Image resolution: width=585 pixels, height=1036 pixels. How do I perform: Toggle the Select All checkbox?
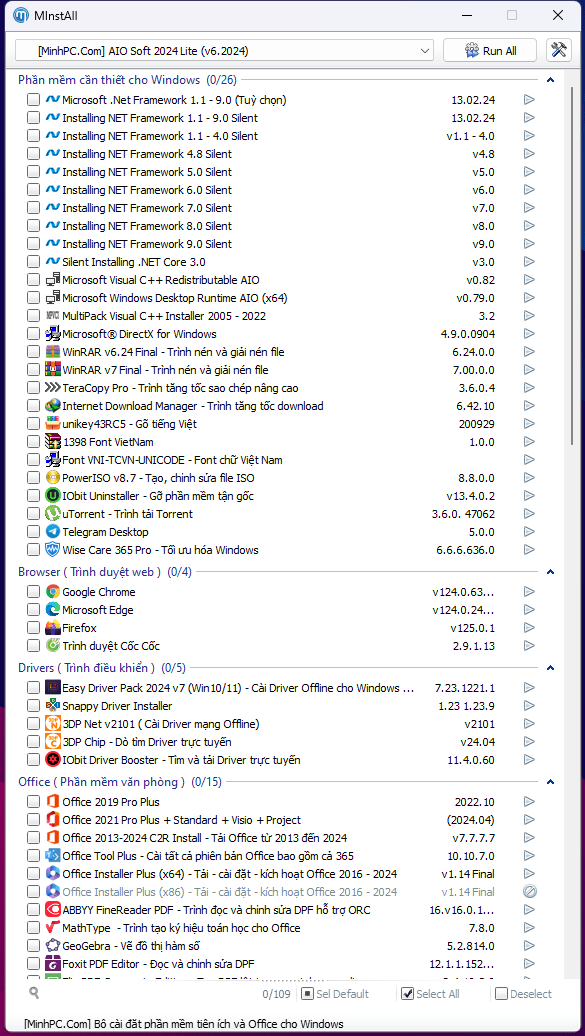coord(408,994)
